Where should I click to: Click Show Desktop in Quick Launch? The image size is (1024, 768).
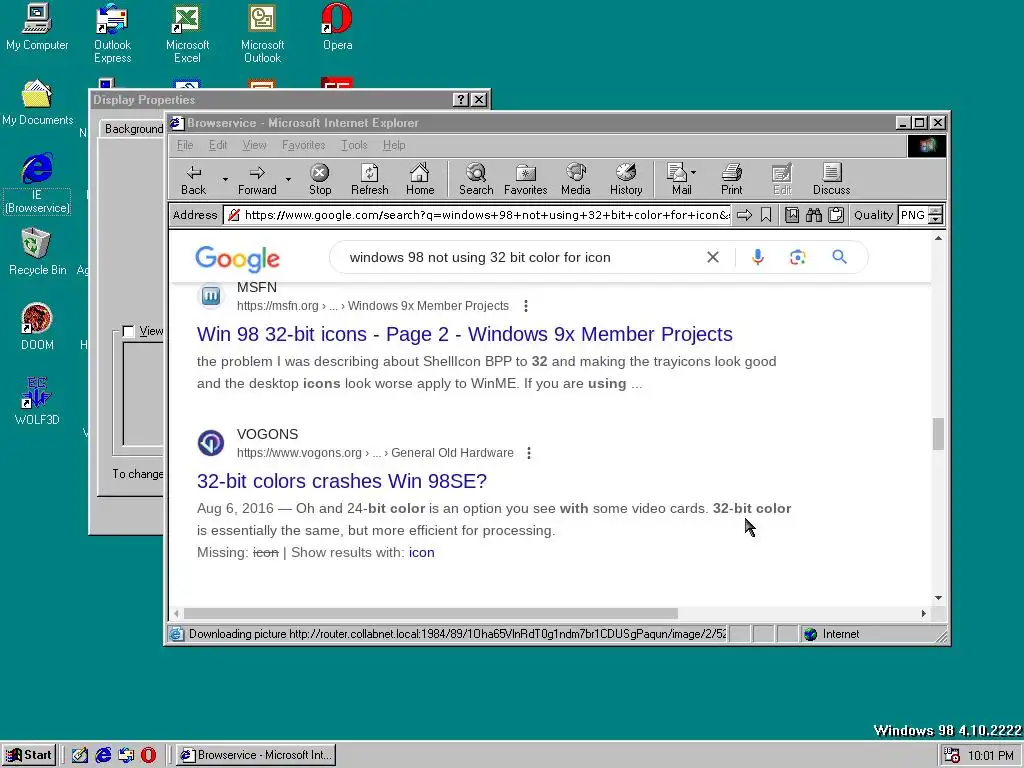coord(80,755)
